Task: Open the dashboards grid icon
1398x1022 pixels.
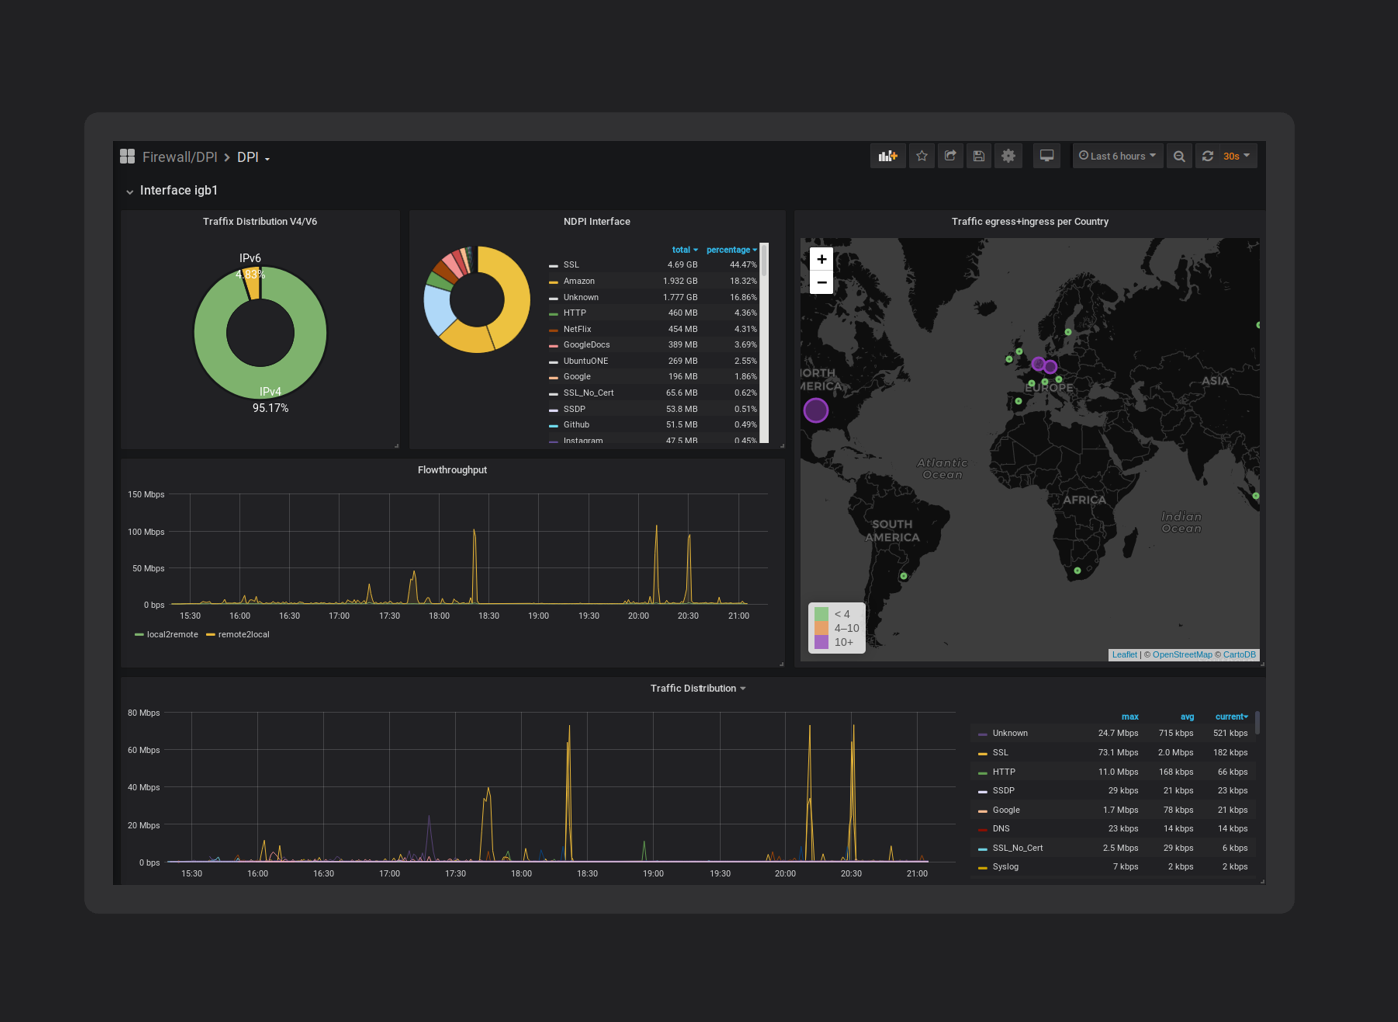Action: 127,156
